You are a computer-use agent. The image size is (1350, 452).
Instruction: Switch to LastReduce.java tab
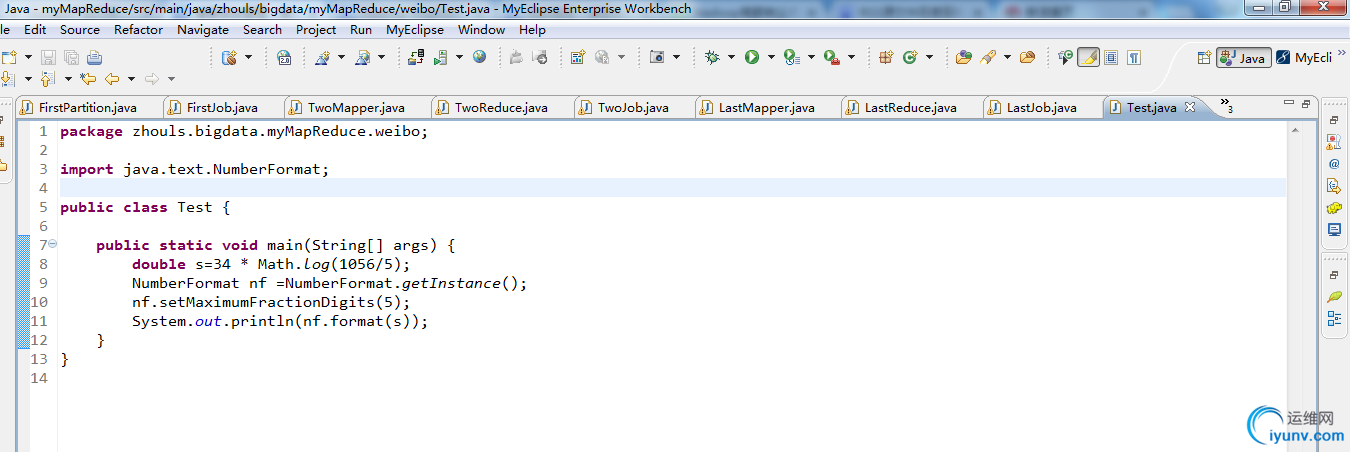click(x=910, y=107)
